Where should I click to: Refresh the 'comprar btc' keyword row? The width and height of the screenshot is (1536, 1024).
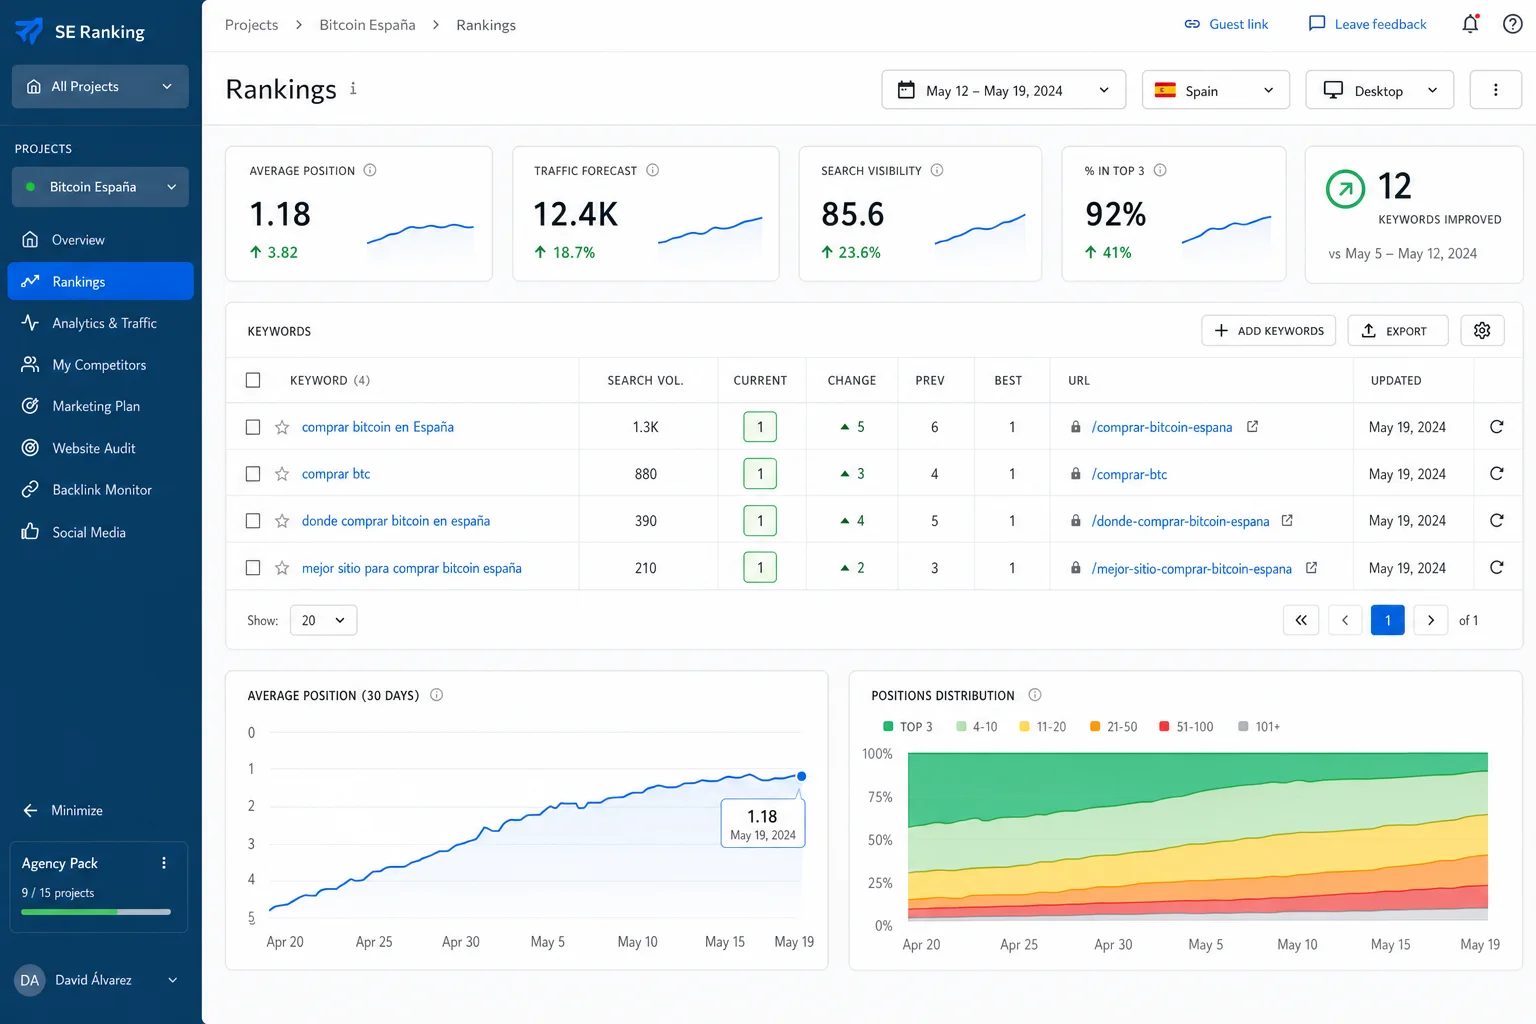point(1497,474)
